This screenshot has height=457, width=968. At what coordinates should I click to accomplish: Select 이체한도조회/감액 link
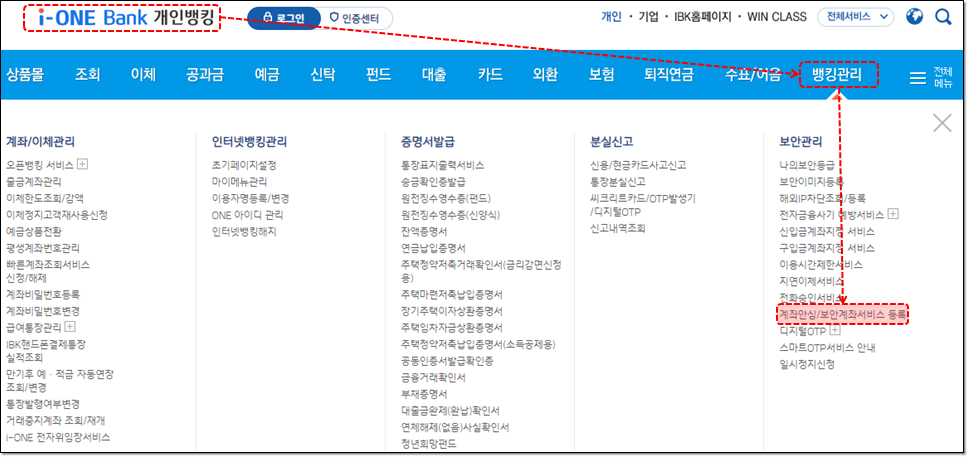click(44, 198)
